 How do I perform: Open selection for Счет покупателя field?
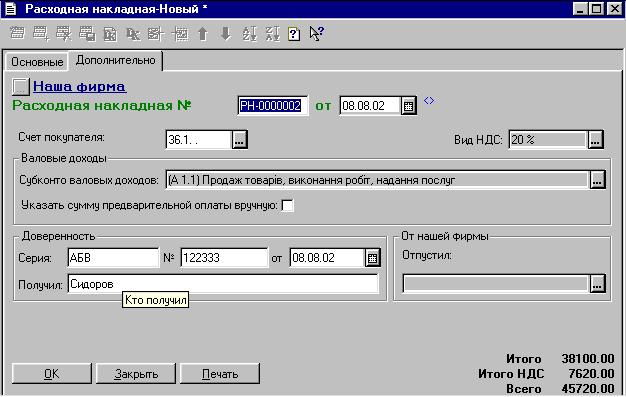click(x=239, y=140)
